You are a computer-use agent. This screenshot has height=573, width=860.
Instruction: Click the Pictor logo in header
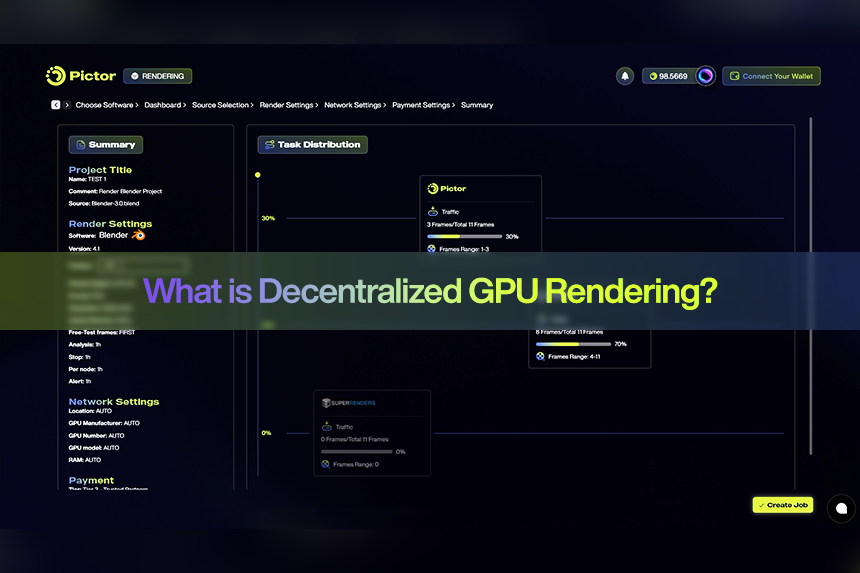click(81, 76)
